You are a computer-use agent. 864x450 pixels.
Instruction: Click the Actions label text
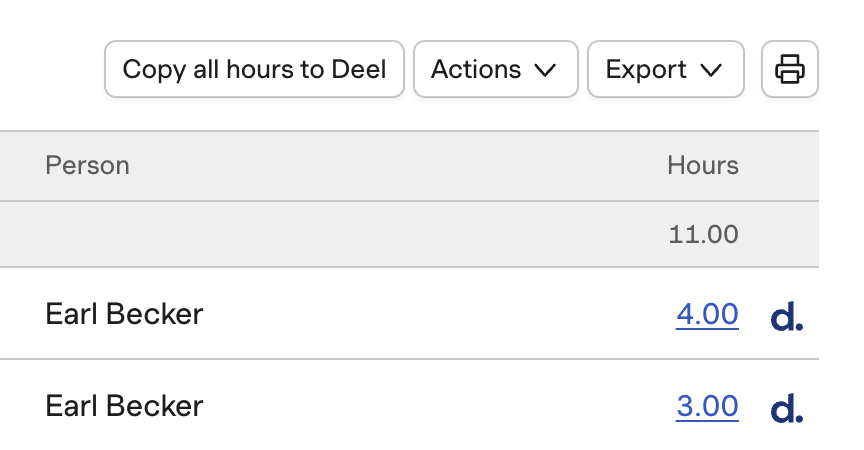(x=476, y=69)
